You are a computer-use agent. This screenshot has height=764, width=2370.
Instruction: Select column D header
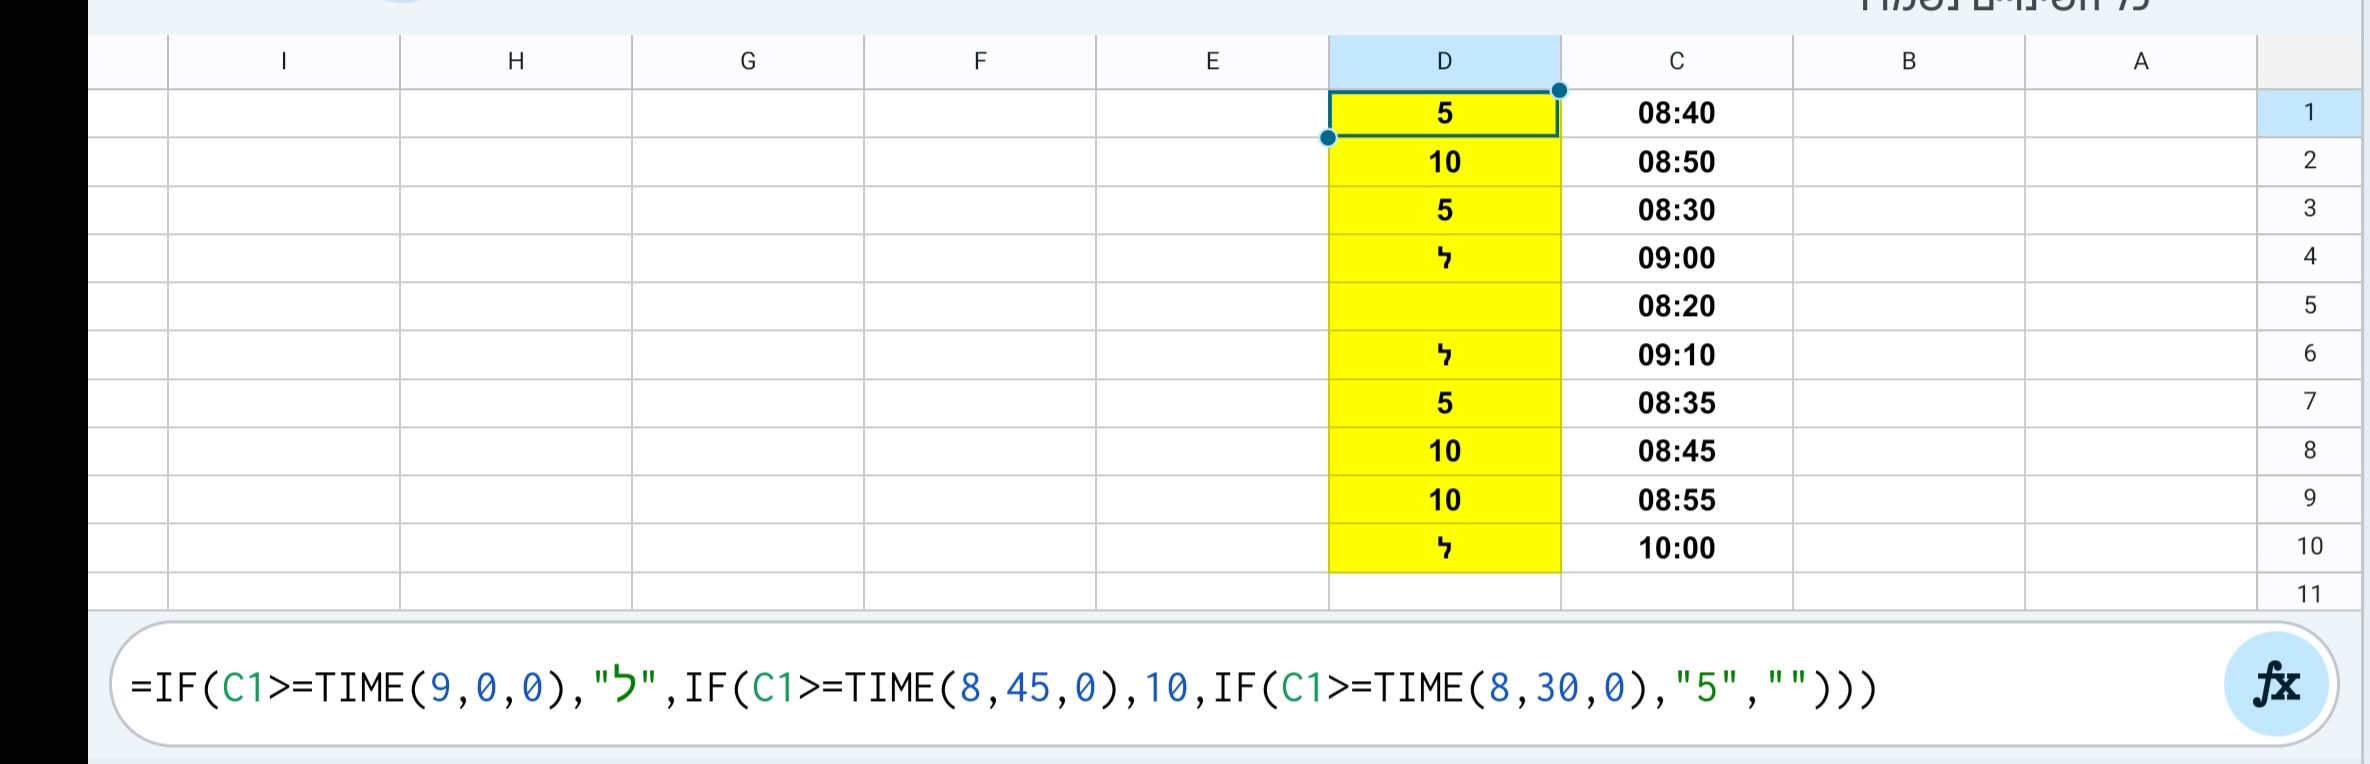click(1445, 62)
